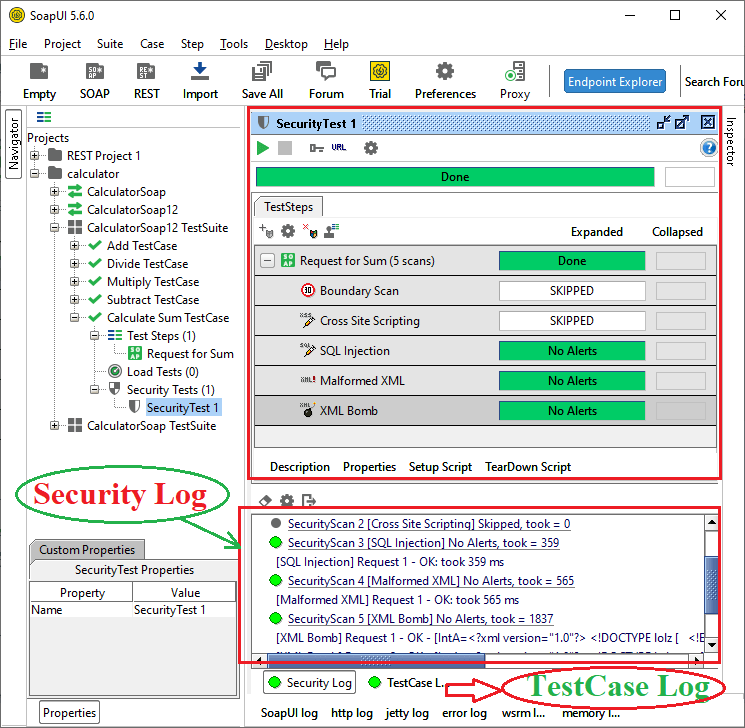Run the security test with green play button

coord(263,148)
